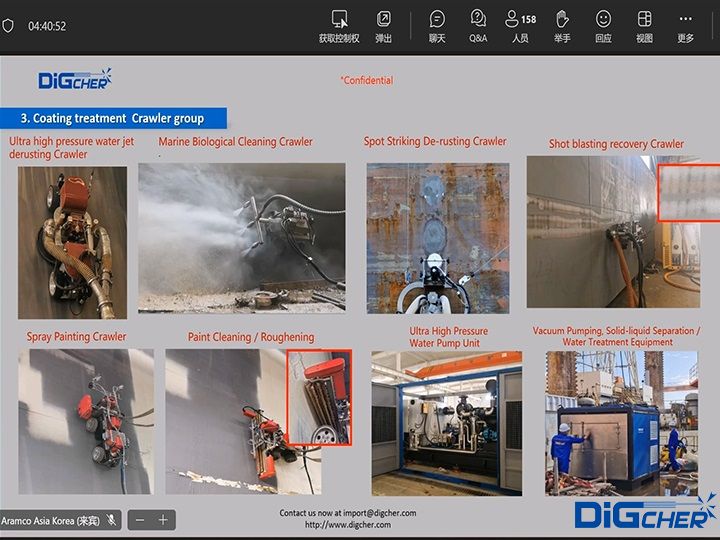Click the Spray Painting Crawler image
The width and height of the screenshot is (720, 540).
coord(86,420)
